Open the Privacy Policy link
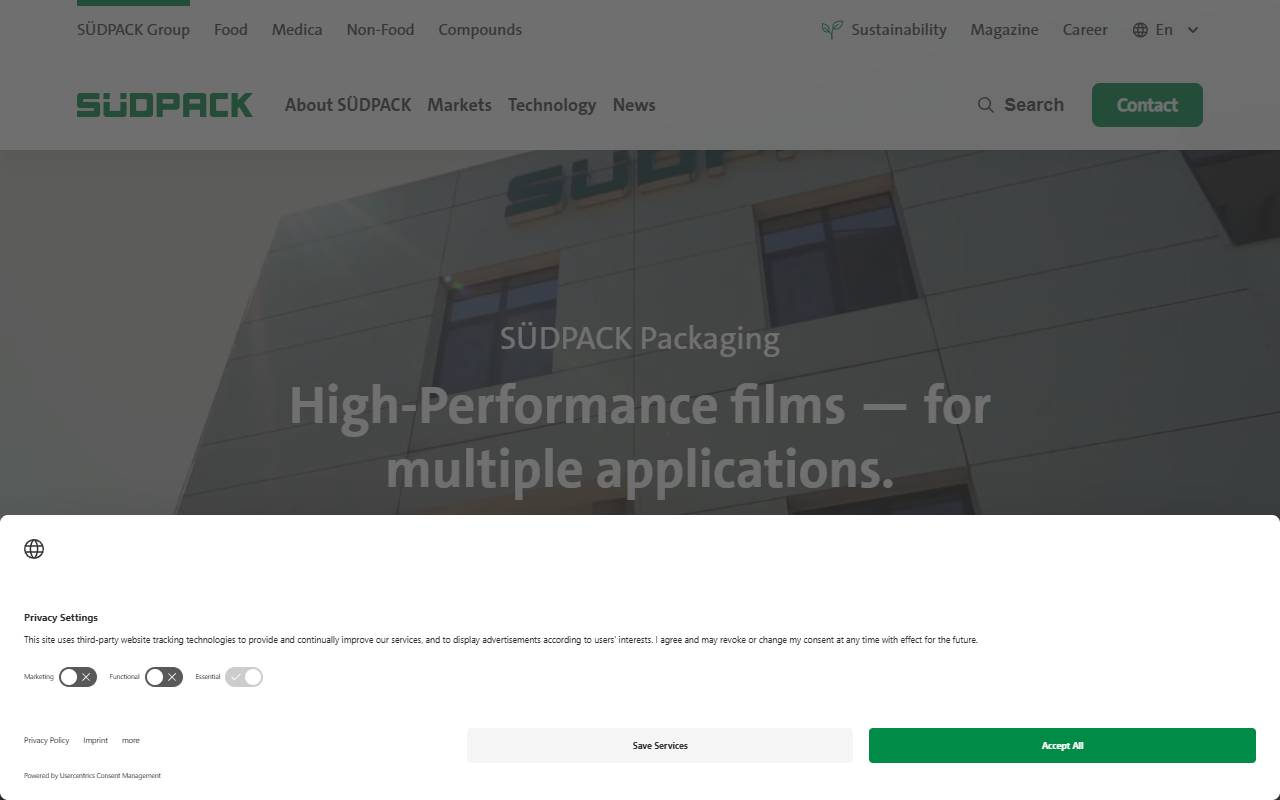Image resolution: width=1280 pixels, height=800 pixels. click(x=47, y=741)
